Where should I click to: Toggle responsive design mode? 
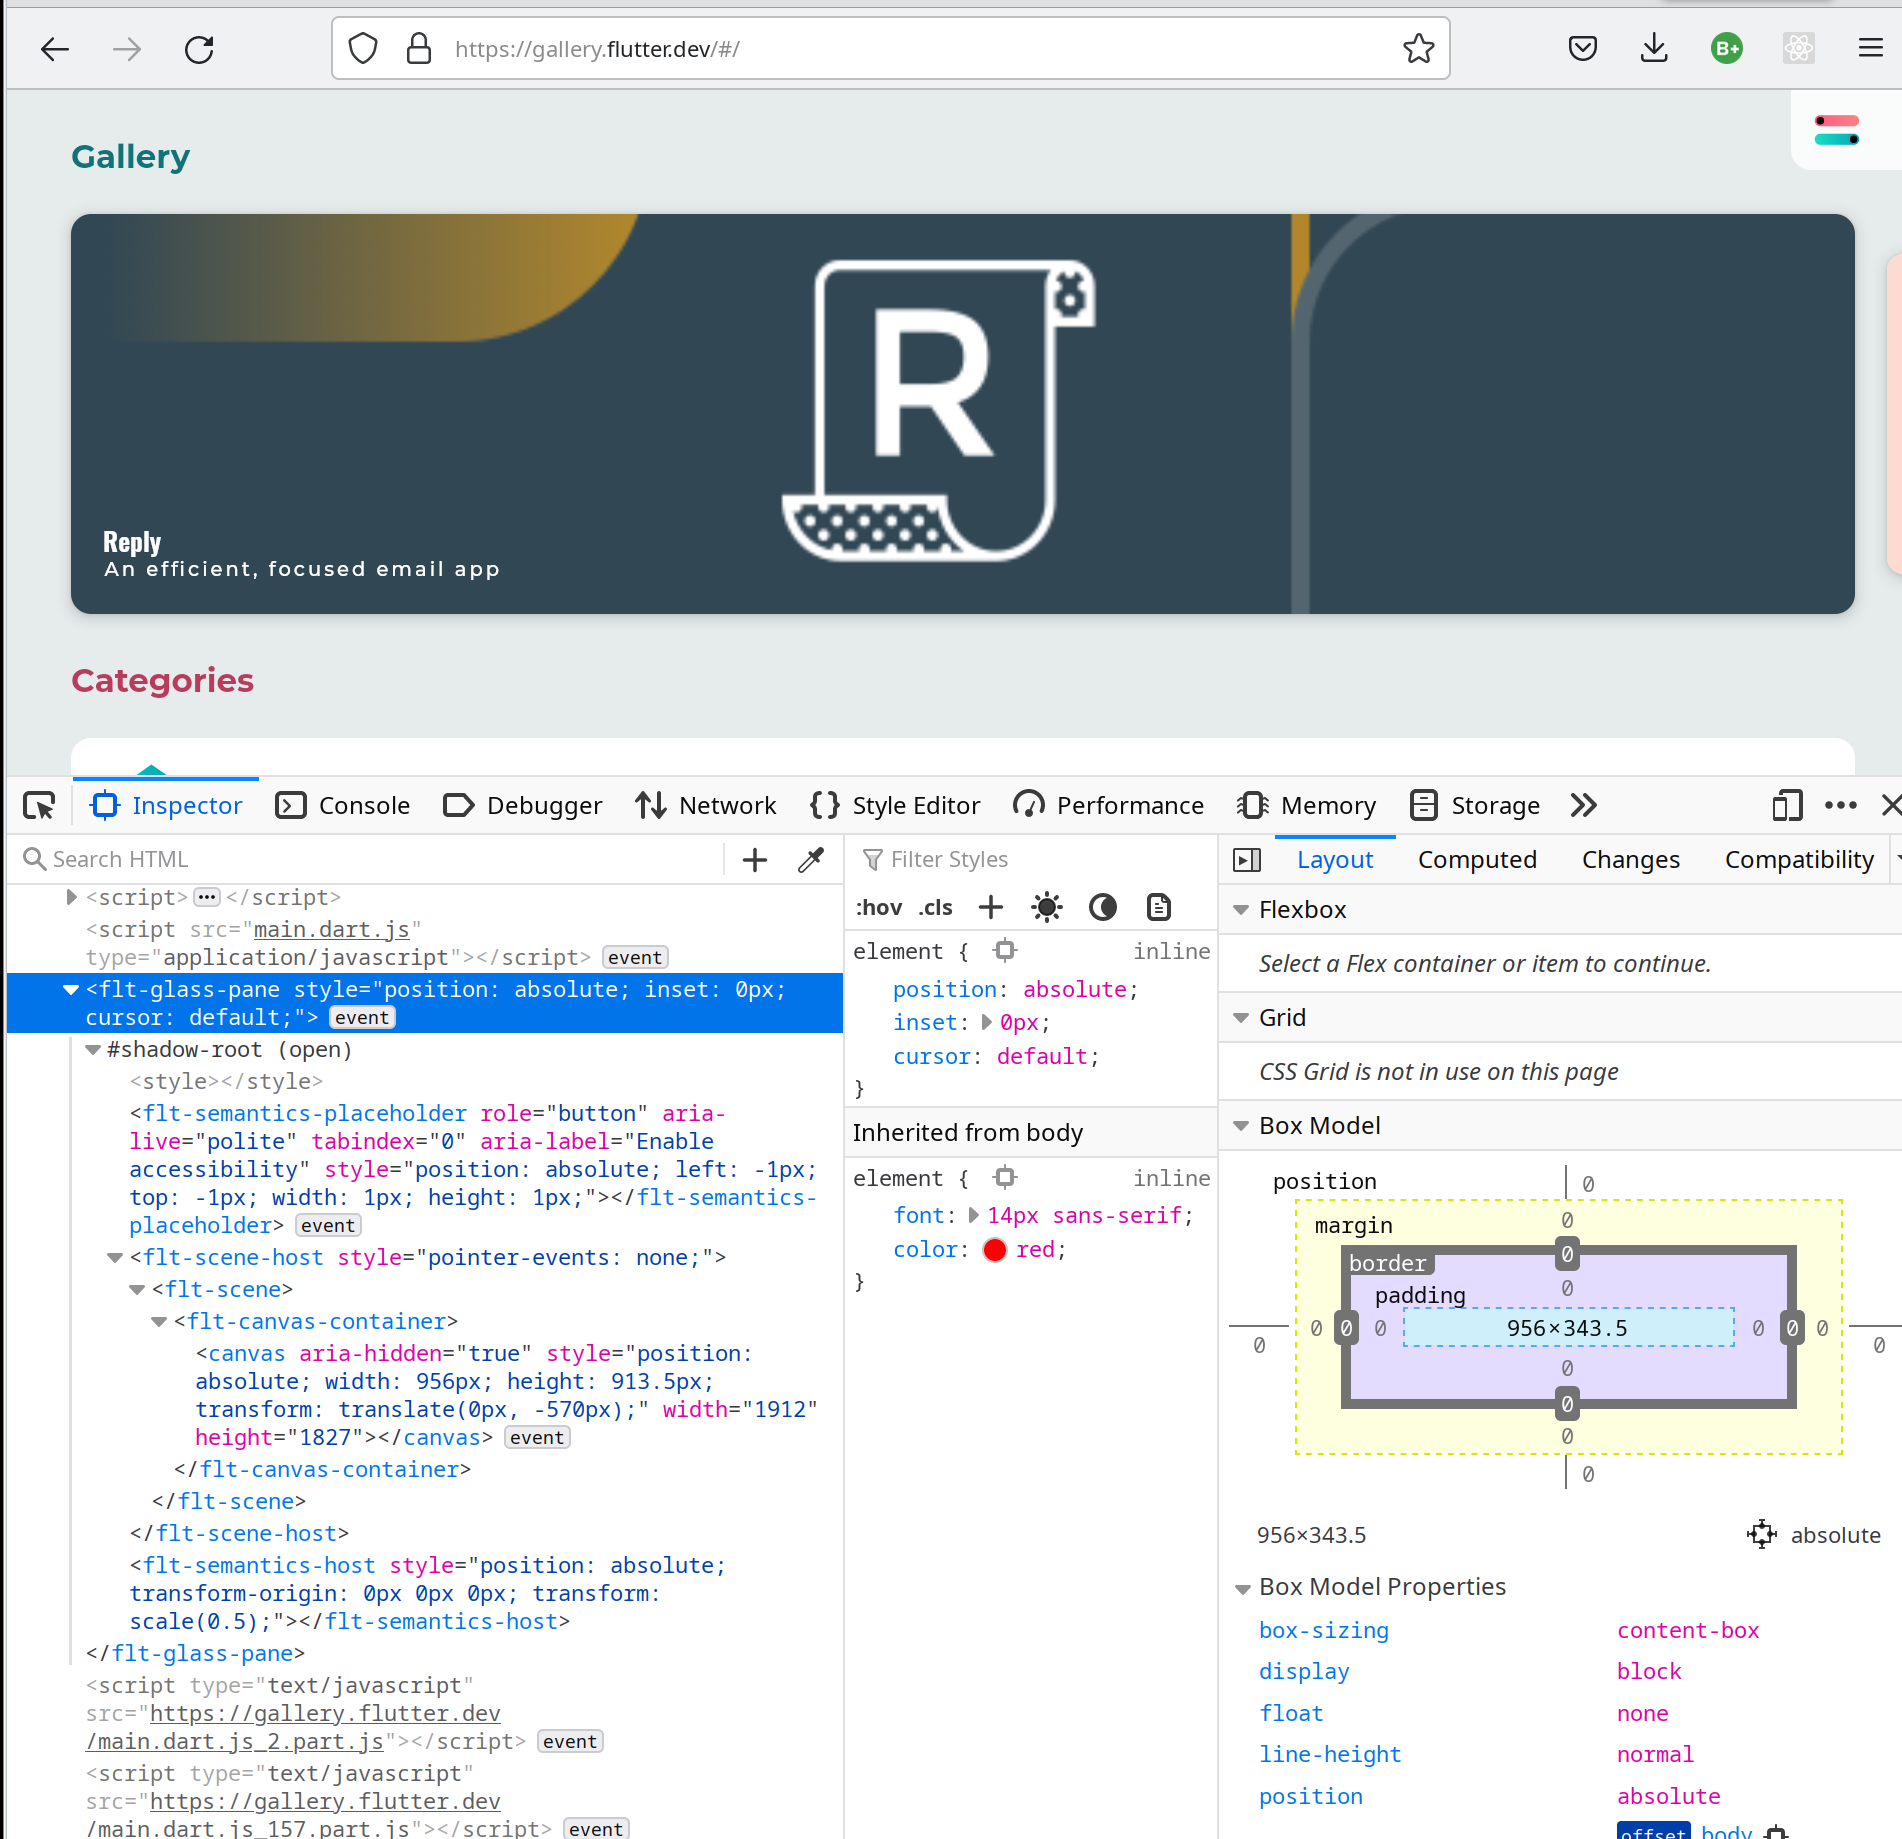(x=1787, y=805)
